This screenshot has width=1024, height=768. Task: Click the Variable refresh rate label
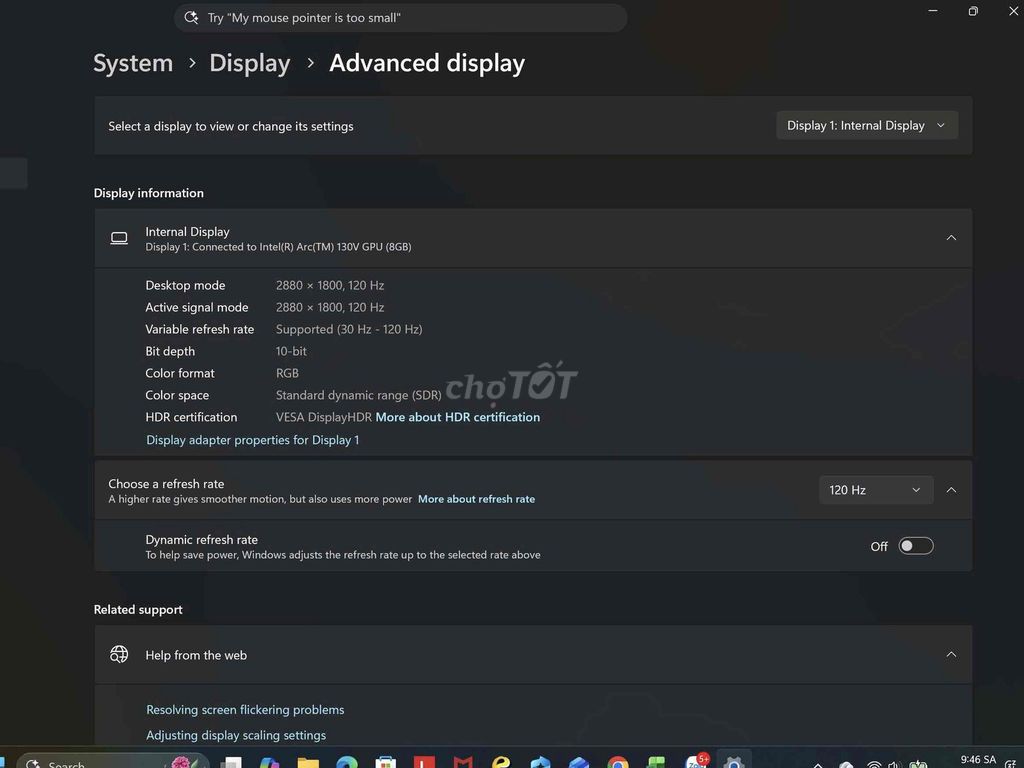pos(200,329)
